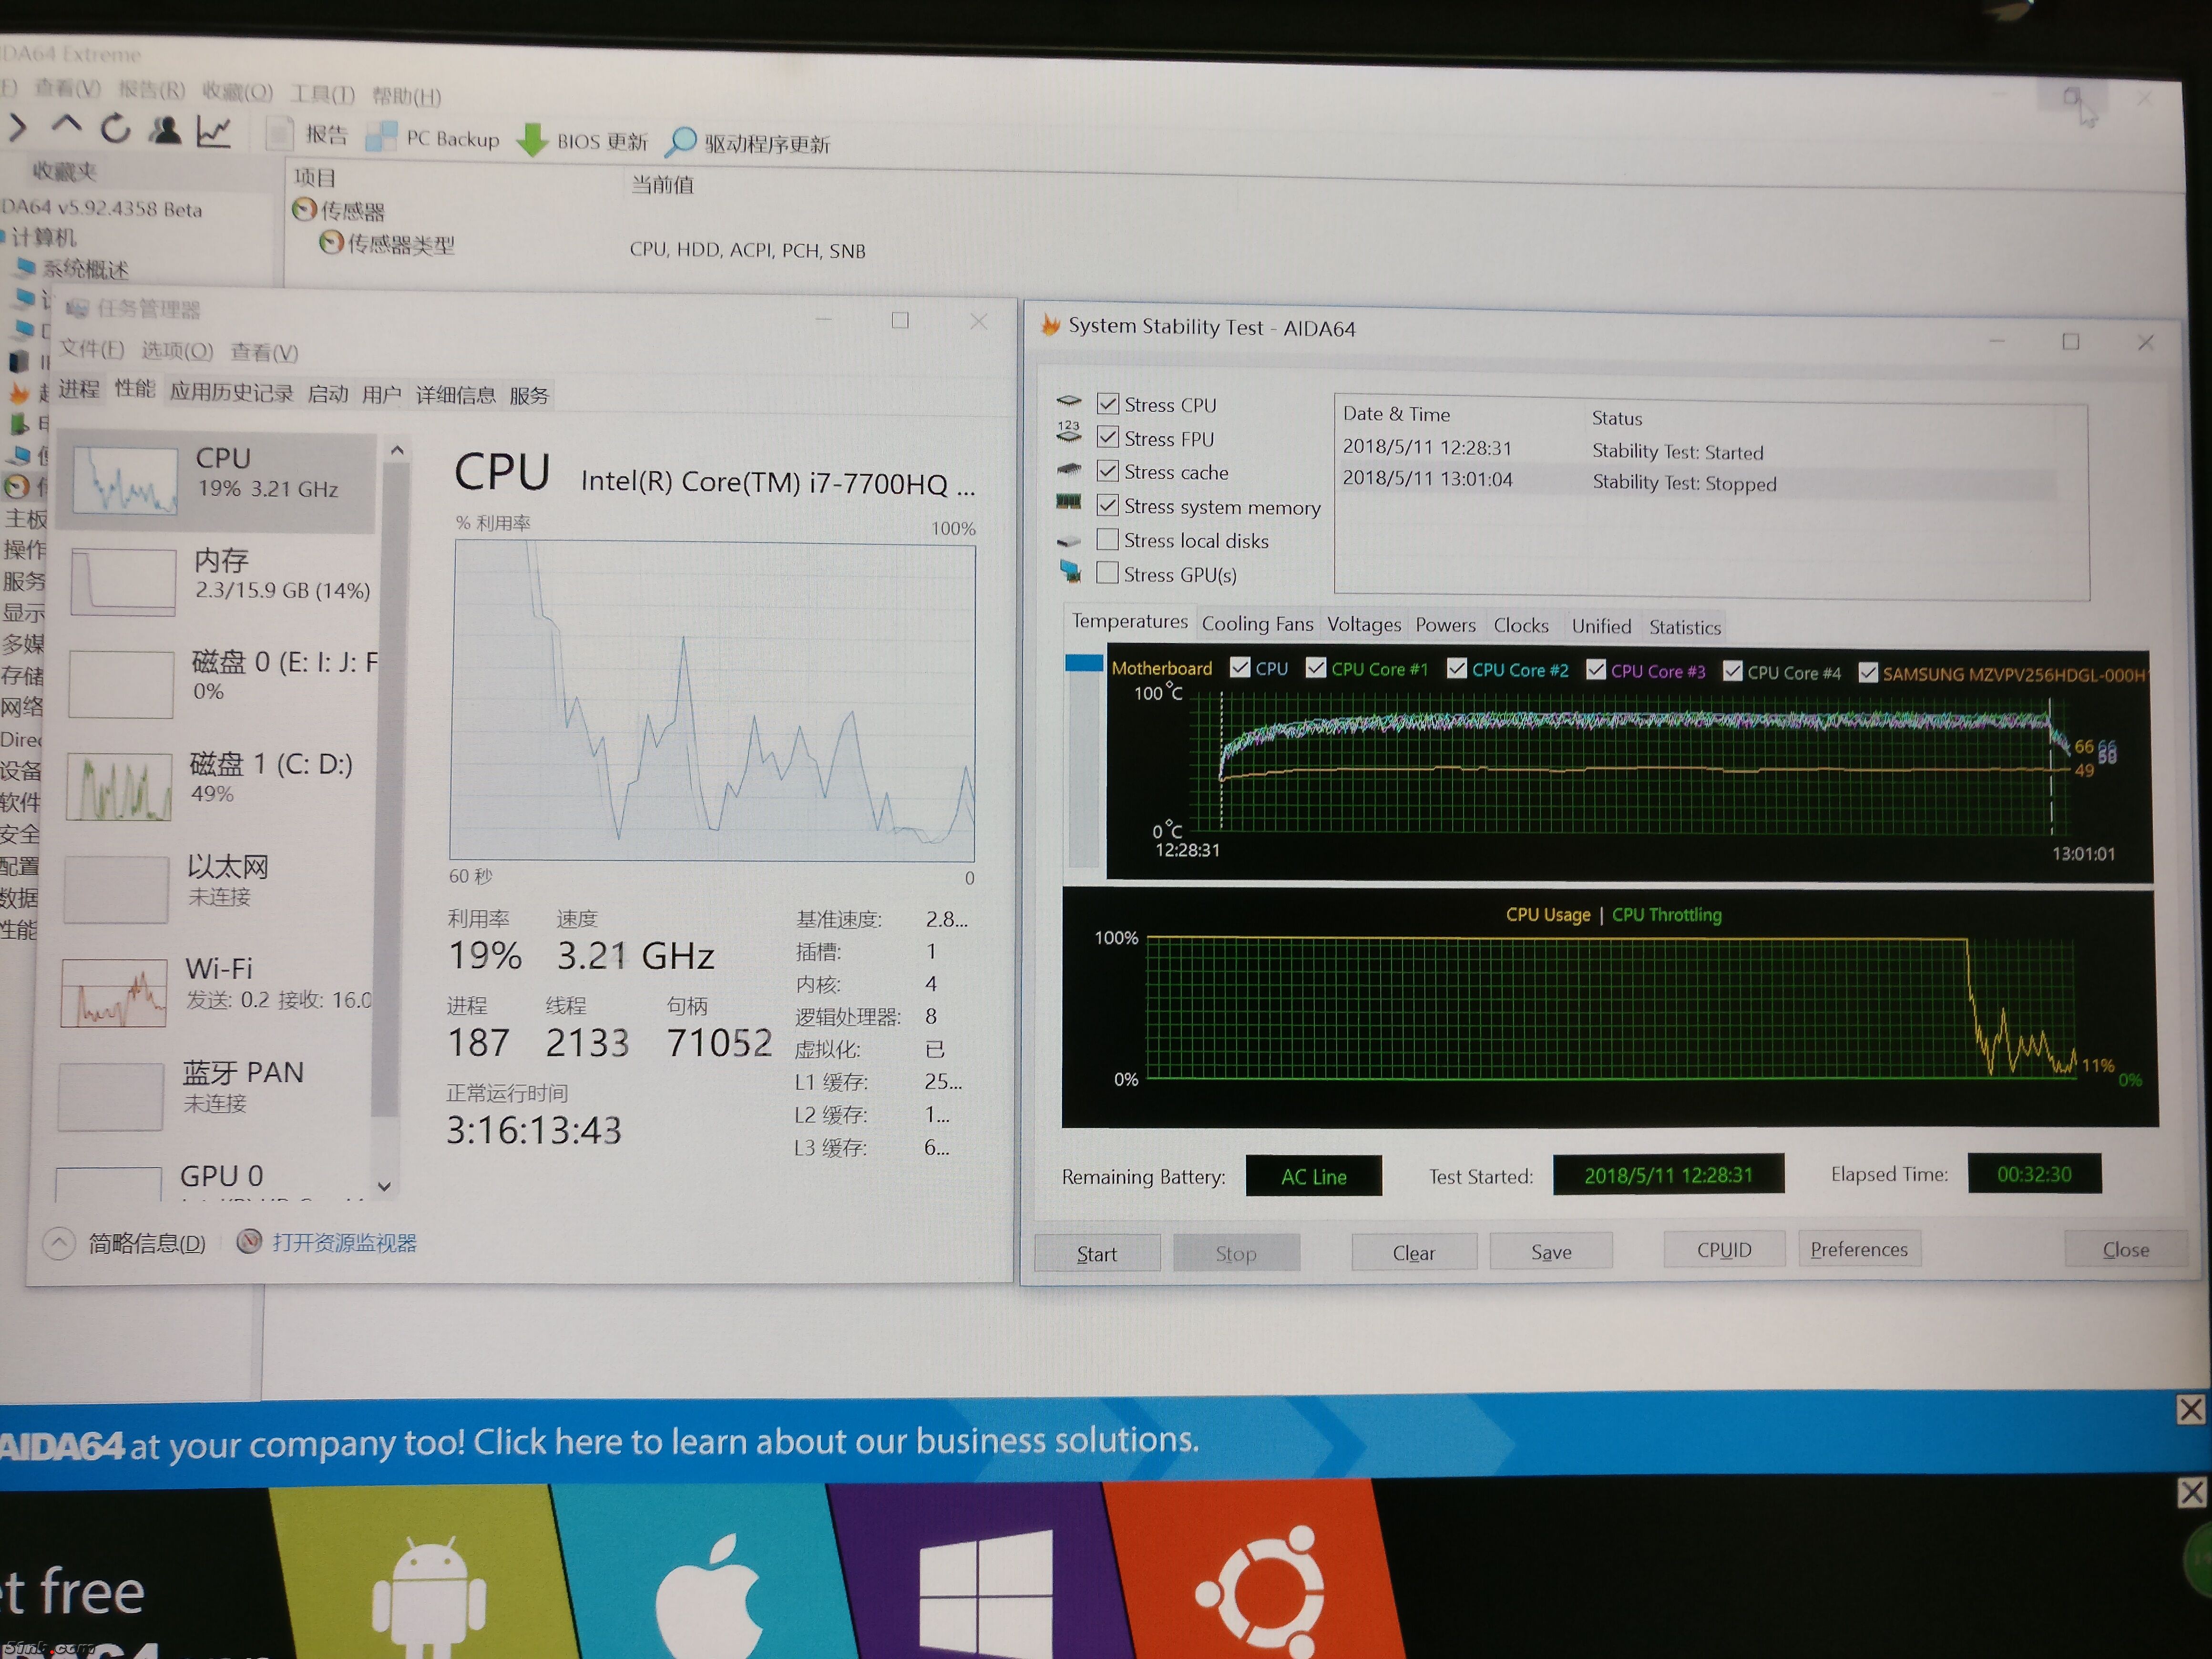Image resolution: width=2212 pixels, height=1659 pixels.
Task: Click Start button in Stability Test
Action: 1097,1254
